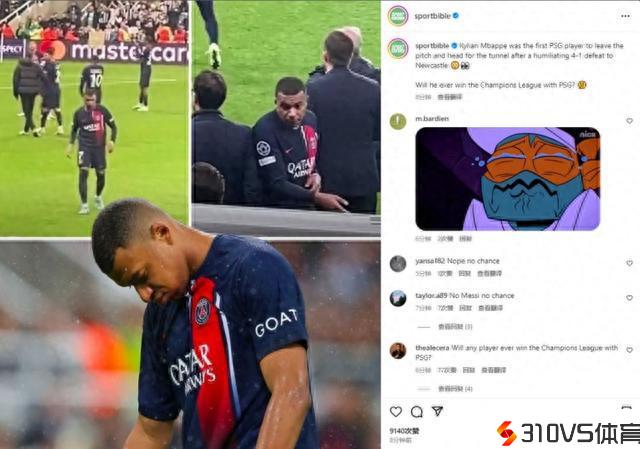This screenshot has height=449, width=640.
Task: Expand the 3 replies under taylor's comment
Action: tap(455, 327)
